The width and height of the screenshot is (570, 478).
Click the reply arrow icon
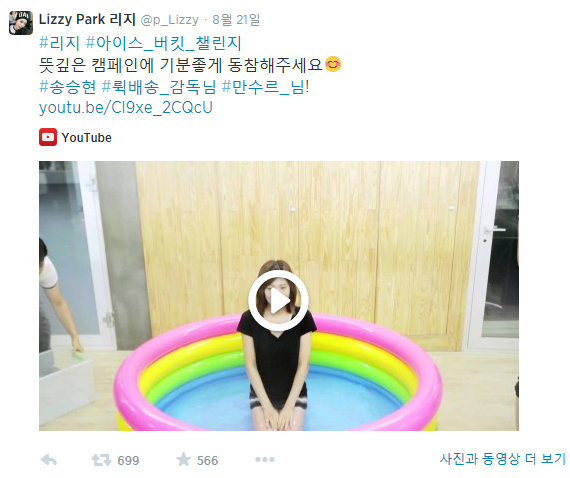pyautogui.click(x=49, y=460)
